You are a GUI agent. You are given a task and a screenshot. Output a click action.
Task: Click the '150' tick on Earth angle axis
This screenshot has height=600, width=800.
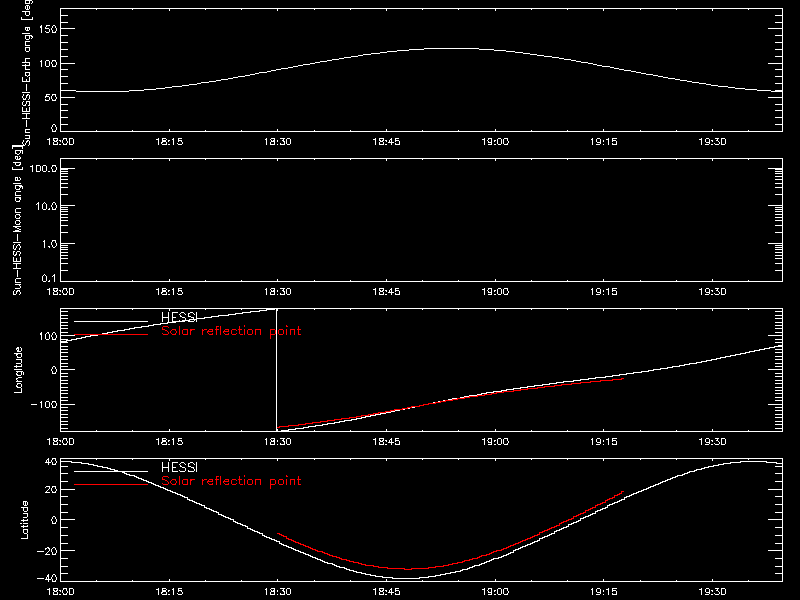click(x=47, y=29)
